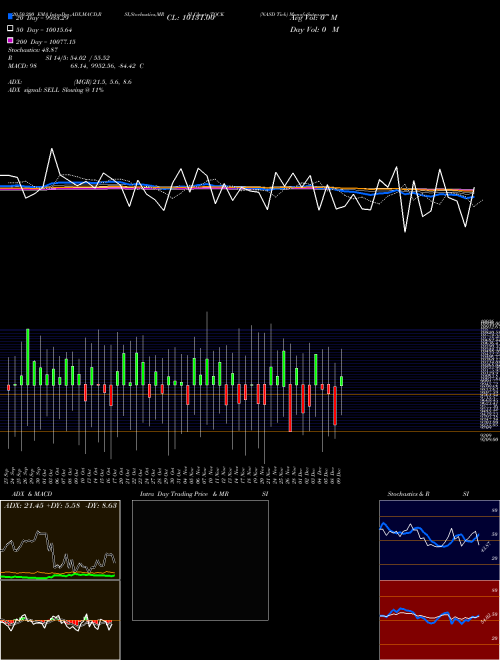The image size is (500, 660).
Task: Click the white 50 Day legend swatch
Action: 10,29
